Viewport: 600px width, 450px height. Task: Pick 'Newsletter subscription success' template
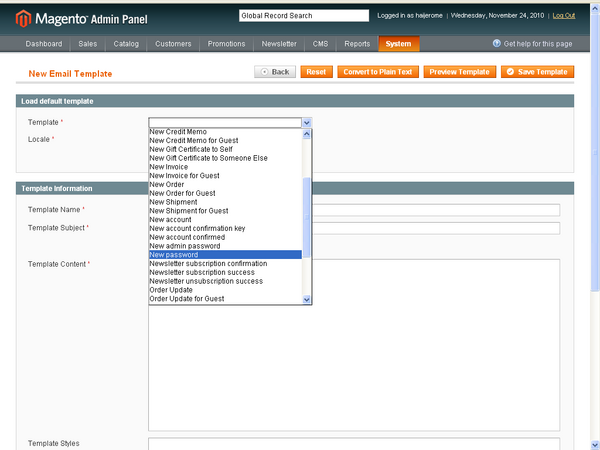[202, 273]
